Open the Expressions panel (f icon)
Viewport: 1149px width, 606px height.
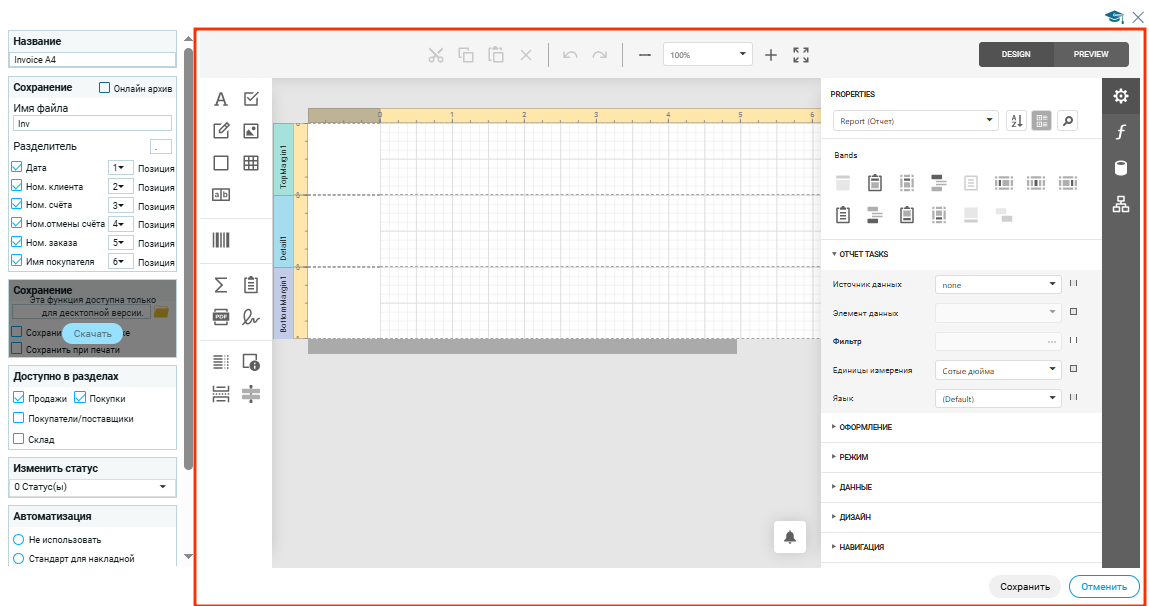coord(1121,132)
